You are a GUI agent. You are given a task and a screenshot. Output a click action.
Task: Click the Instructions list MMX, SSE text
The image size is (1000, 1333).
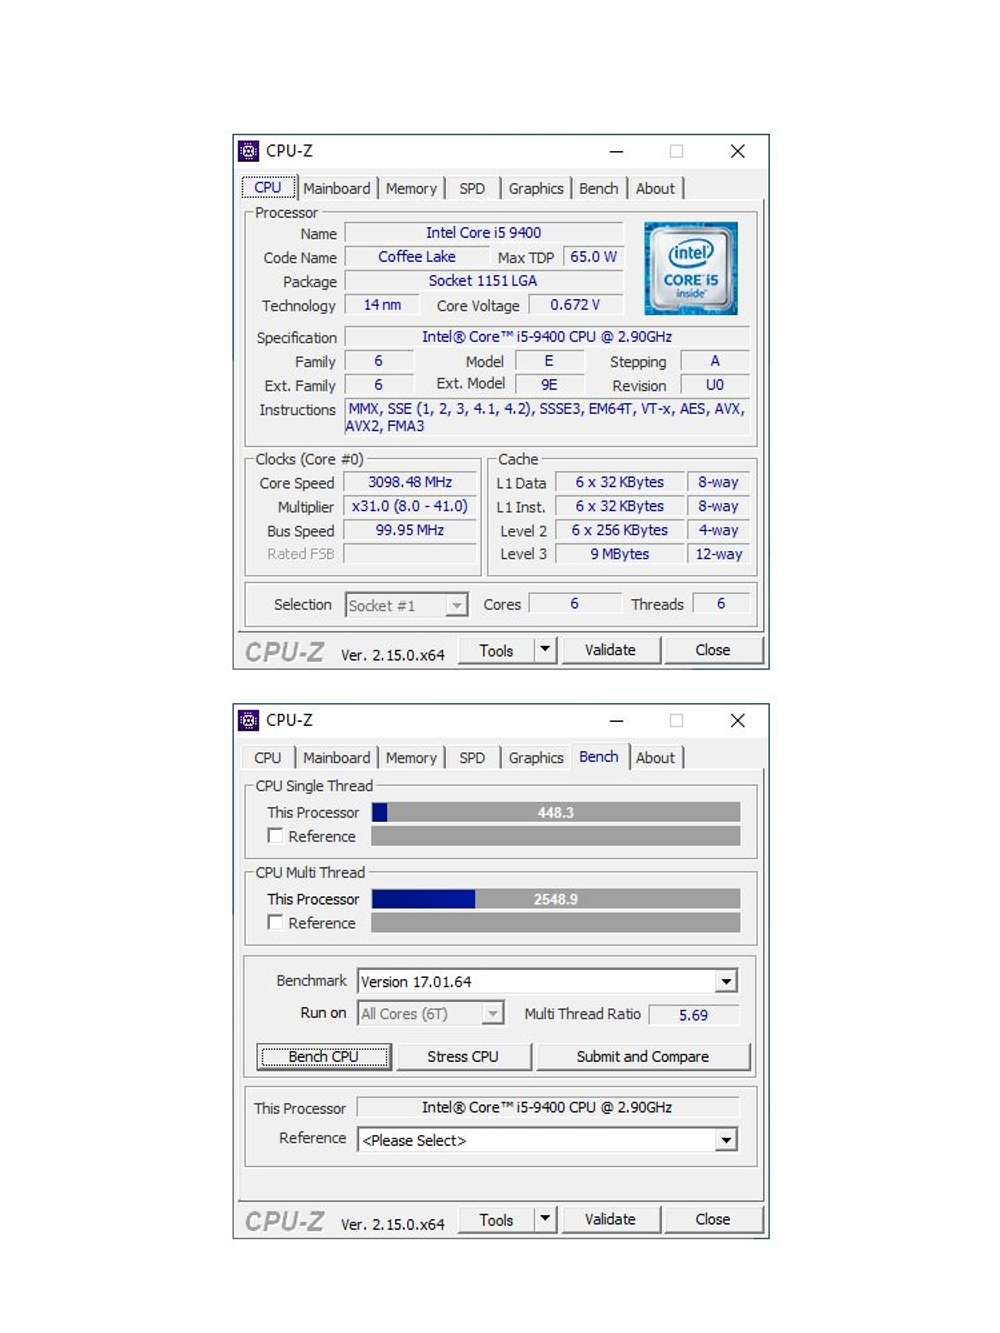tap(547, 417)
